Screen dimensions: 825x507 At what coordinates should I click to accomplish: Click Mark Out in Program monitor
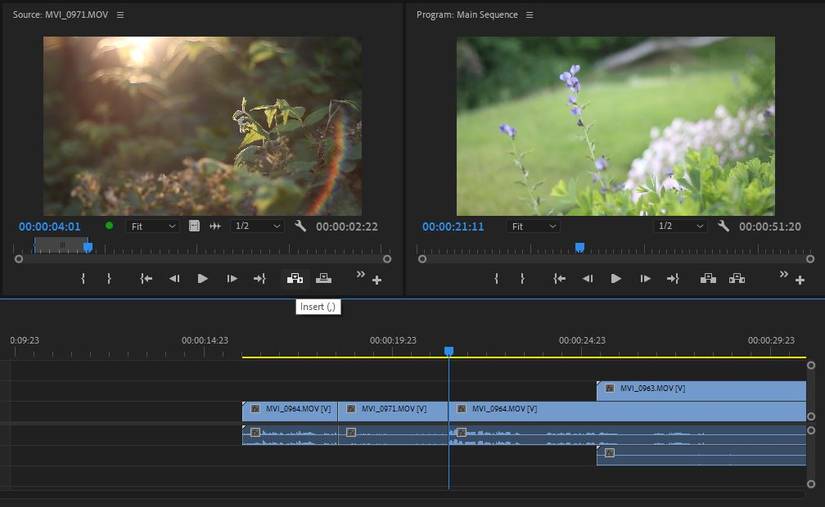pos(522,279)
